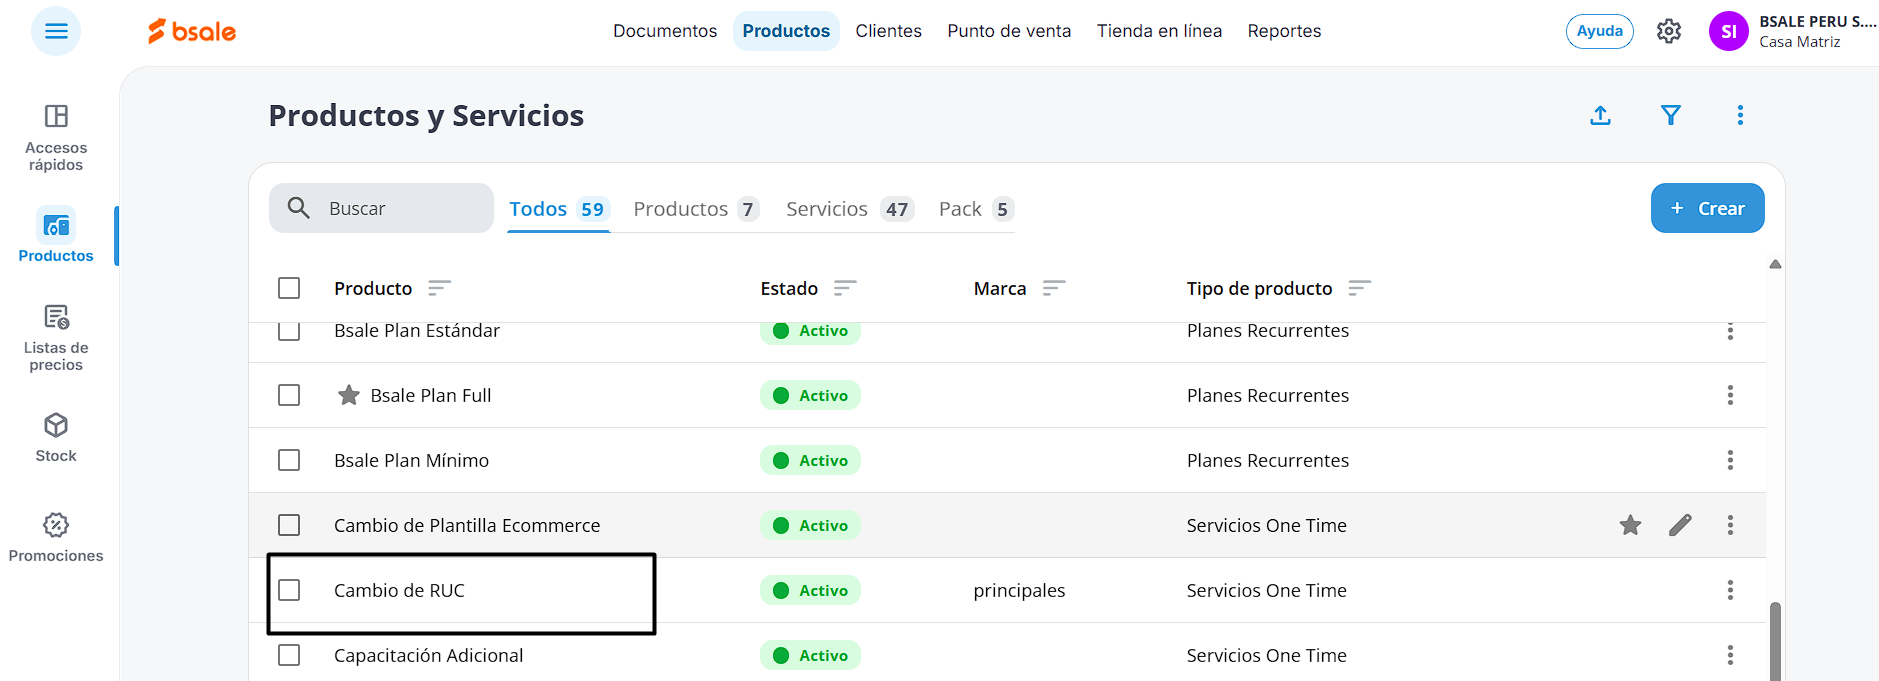Open the Tienda en línea menu
This screenshot has height=681, width=1879.
(x=1159, y=31)
